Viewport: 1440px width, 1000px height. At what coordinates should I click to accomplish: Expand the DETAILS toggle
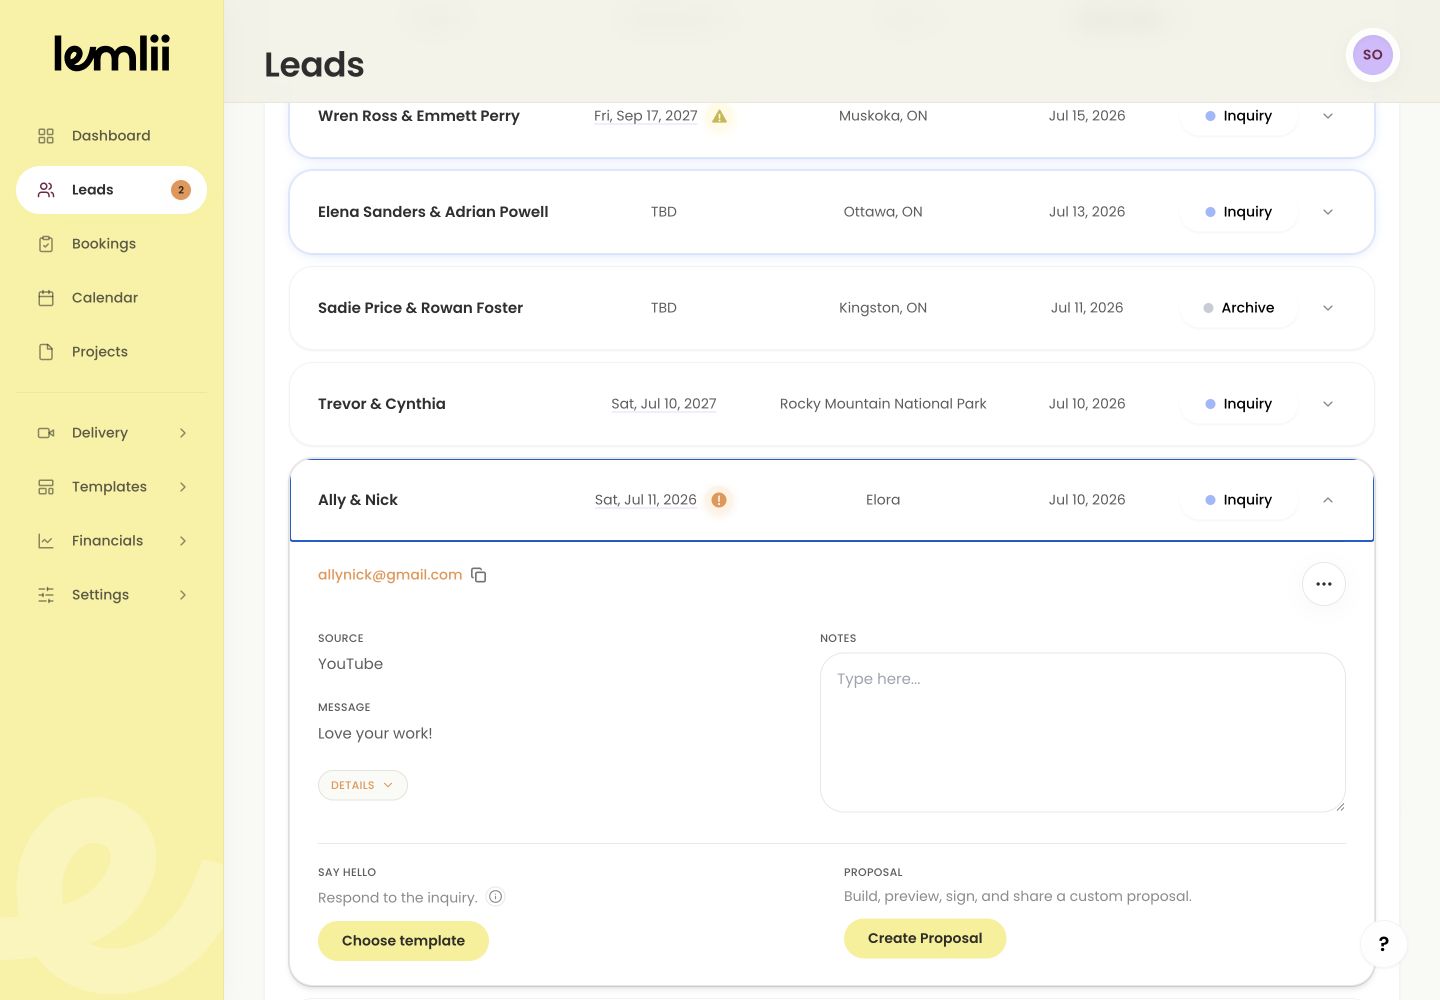[363, 785]
